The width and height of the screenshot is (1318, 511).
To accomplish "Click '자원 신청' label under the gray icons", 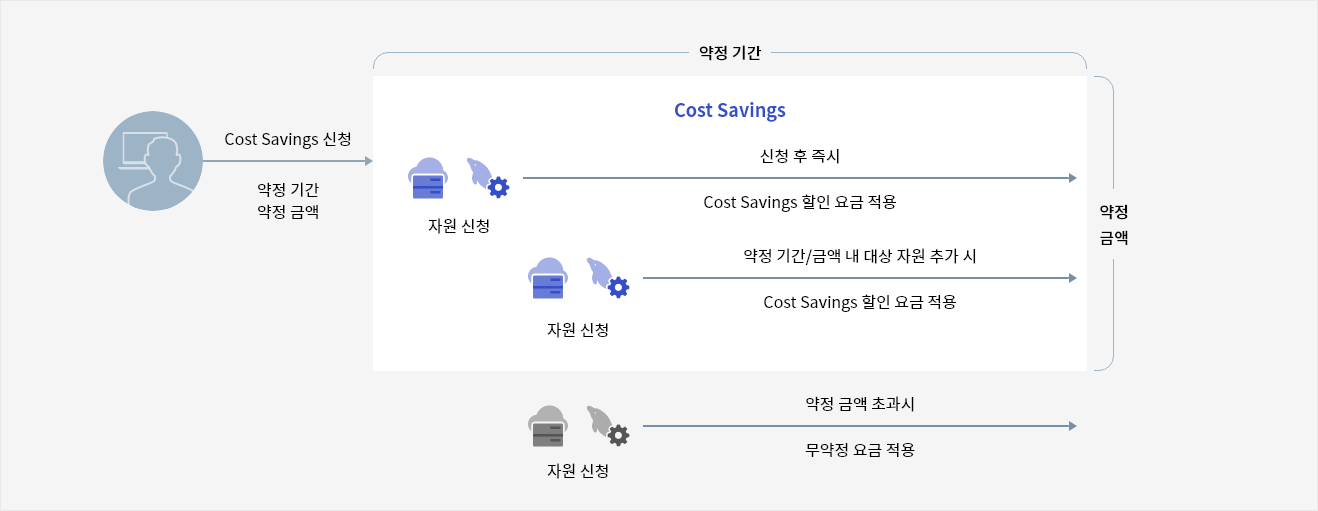I will coord(578,471).
